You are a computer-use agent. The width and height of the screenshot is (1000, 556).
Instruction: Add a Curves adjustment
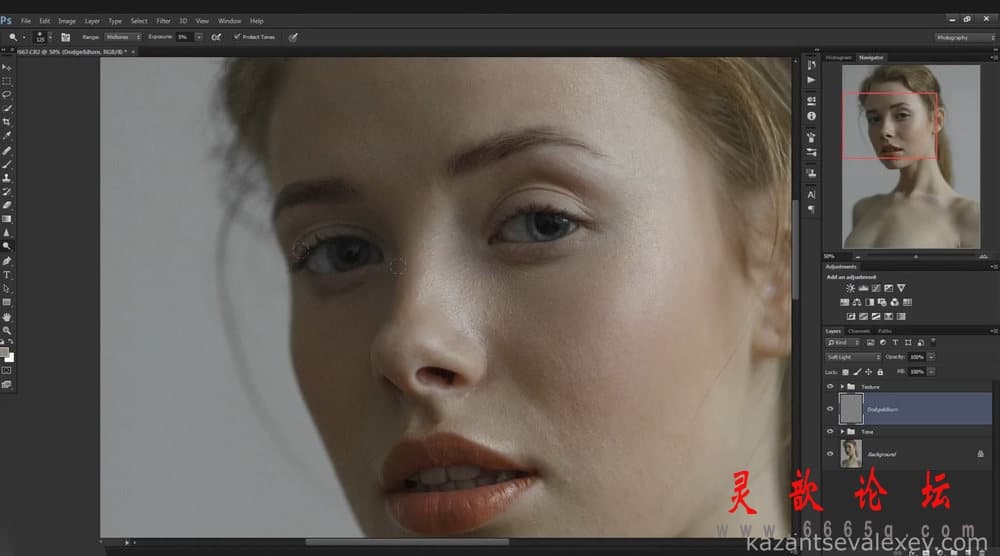coord(876,288)
